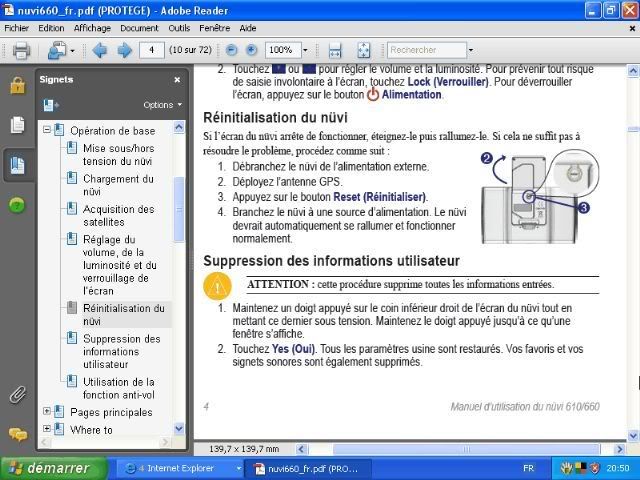Close the document with the menu bar X

[x=632, y=28]
